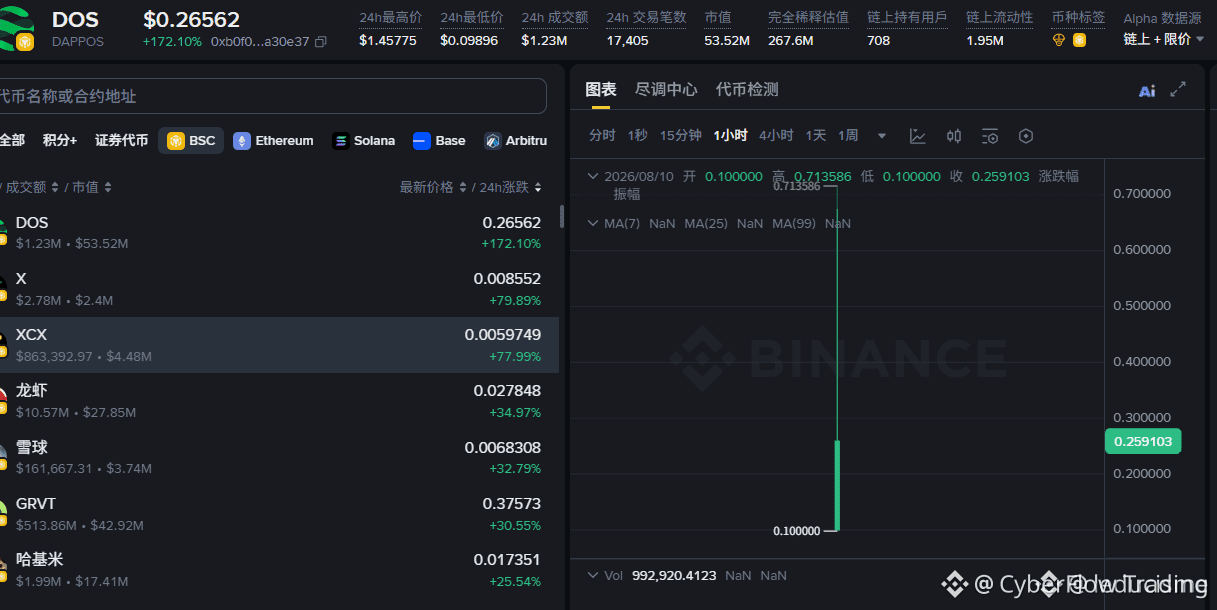Click the 完全稀释估值 label

click(808, 18)
